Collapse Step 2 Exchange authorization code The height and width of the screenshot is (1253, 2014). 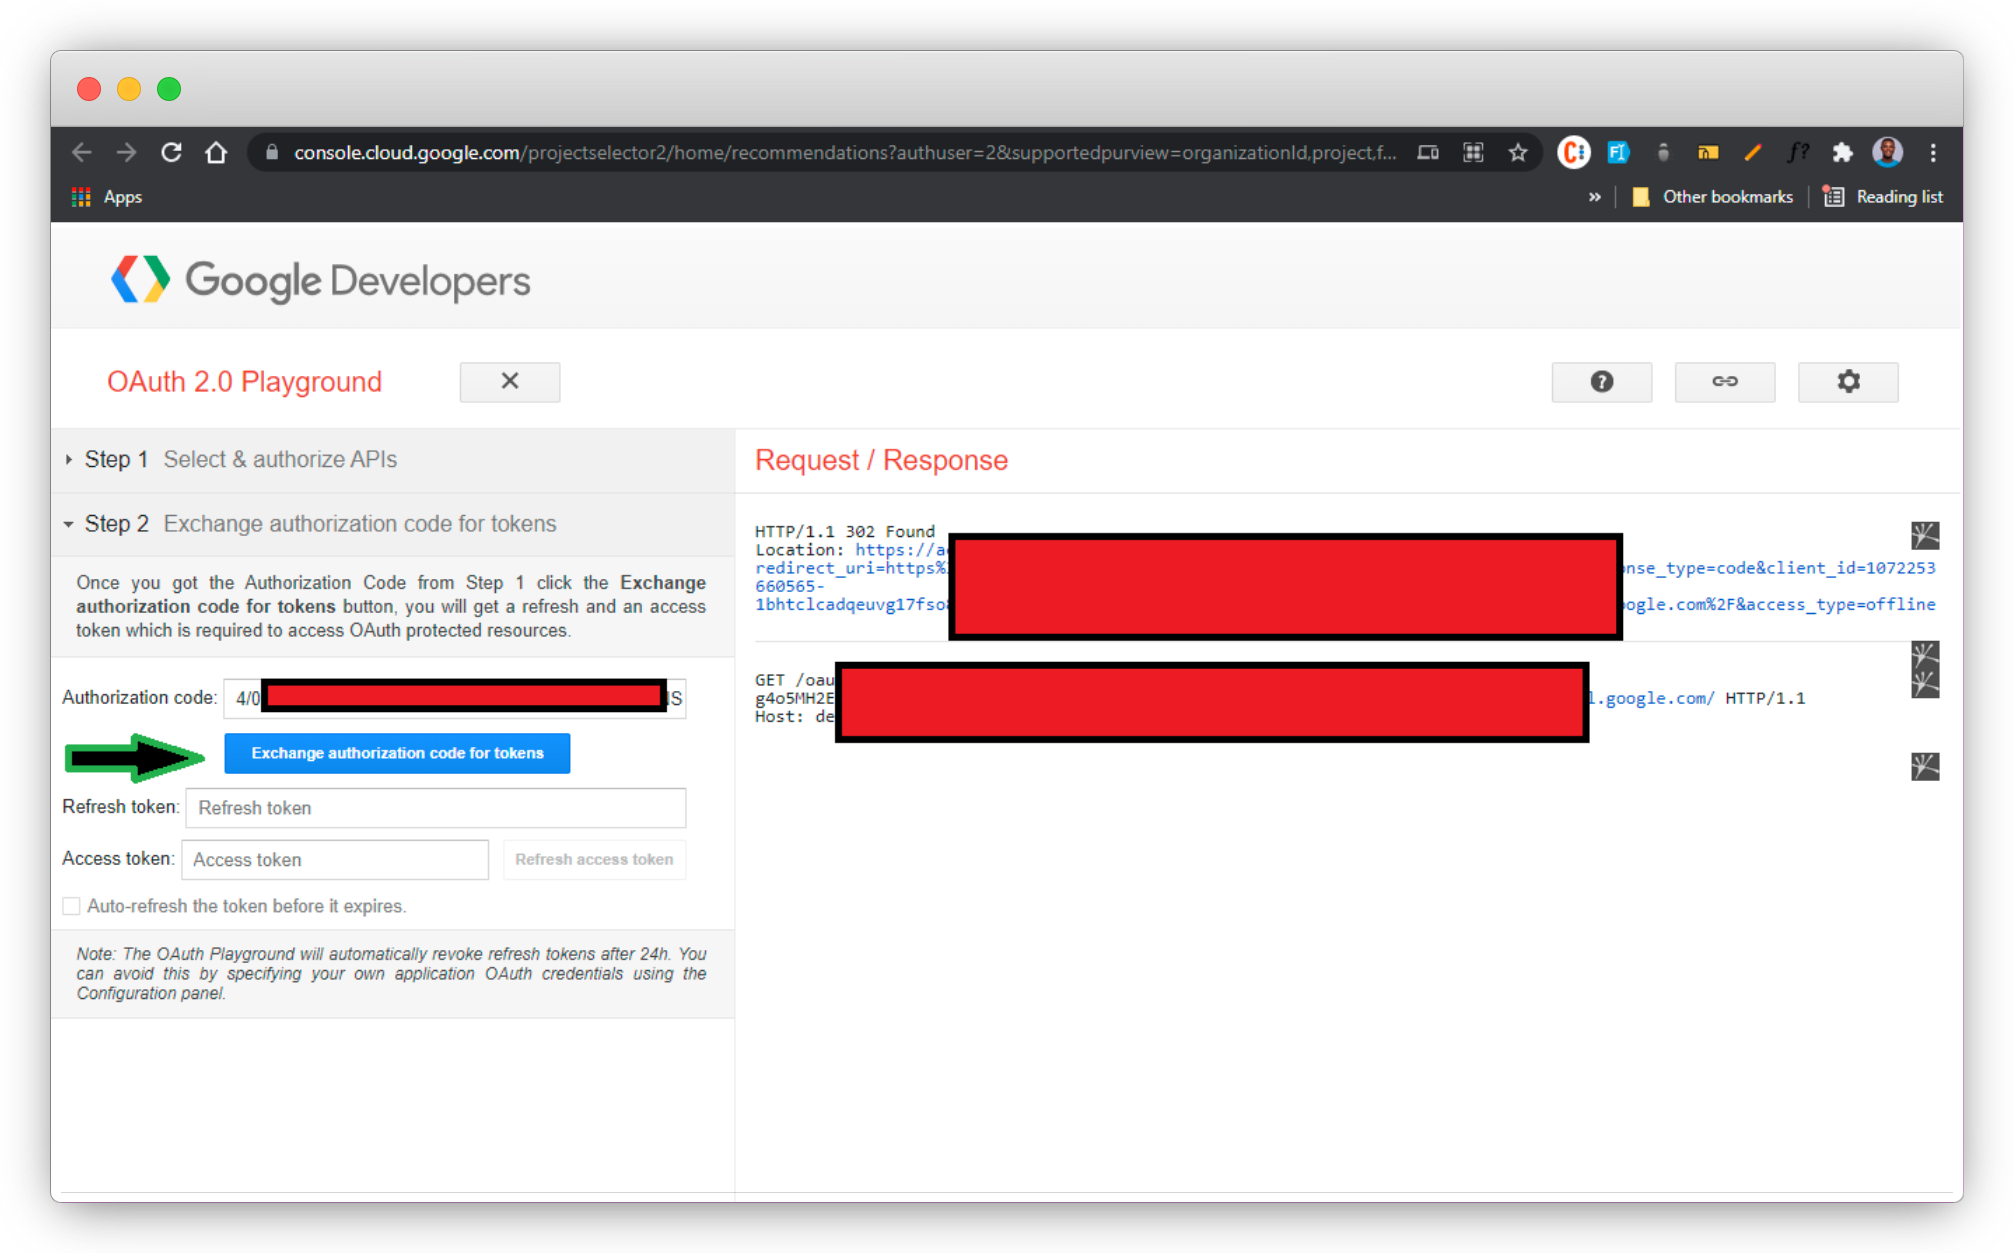pos(393,524)
